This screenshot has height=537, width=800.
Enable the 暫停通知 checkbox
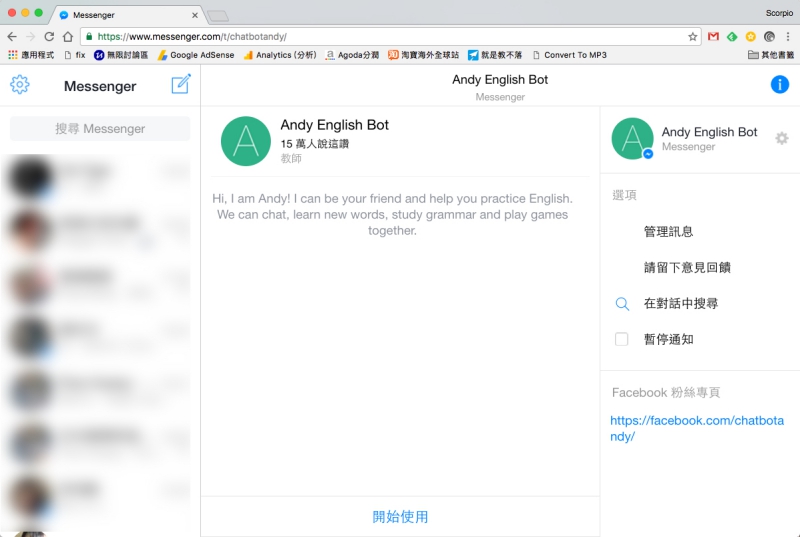click(622, 340)
